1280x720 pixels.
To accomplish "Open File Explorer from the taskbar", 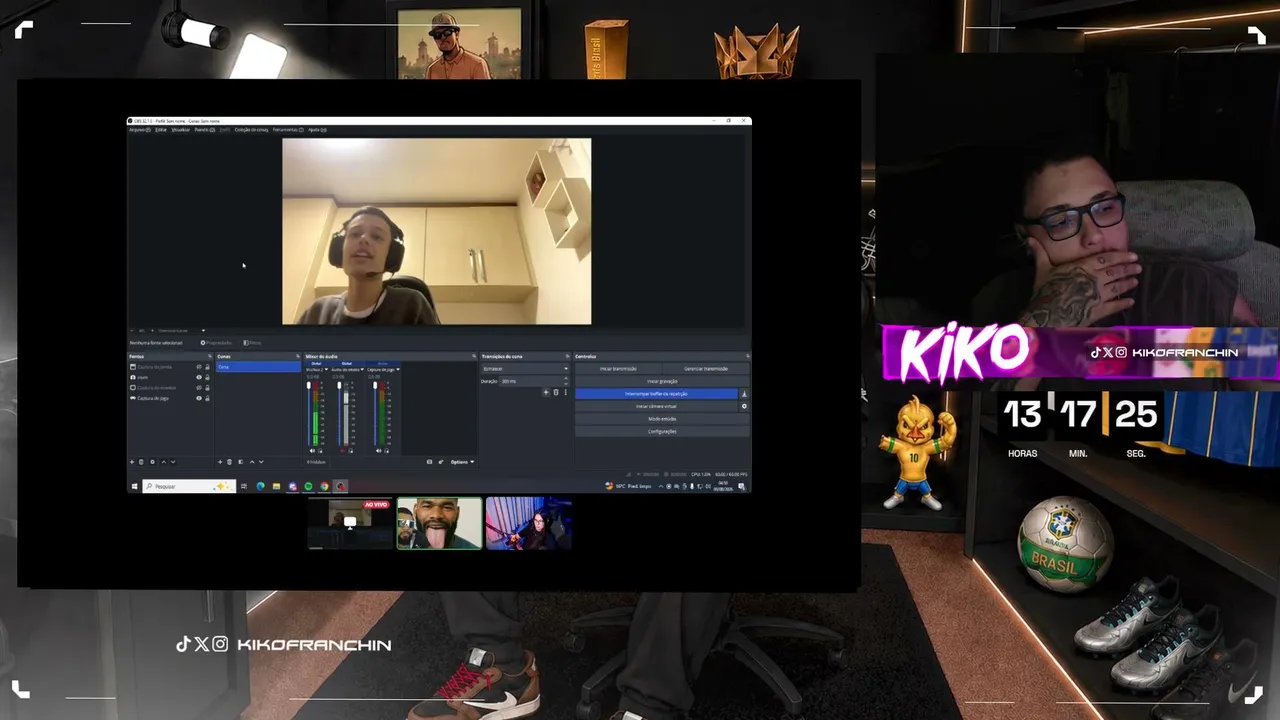I will tap(276, 486).
